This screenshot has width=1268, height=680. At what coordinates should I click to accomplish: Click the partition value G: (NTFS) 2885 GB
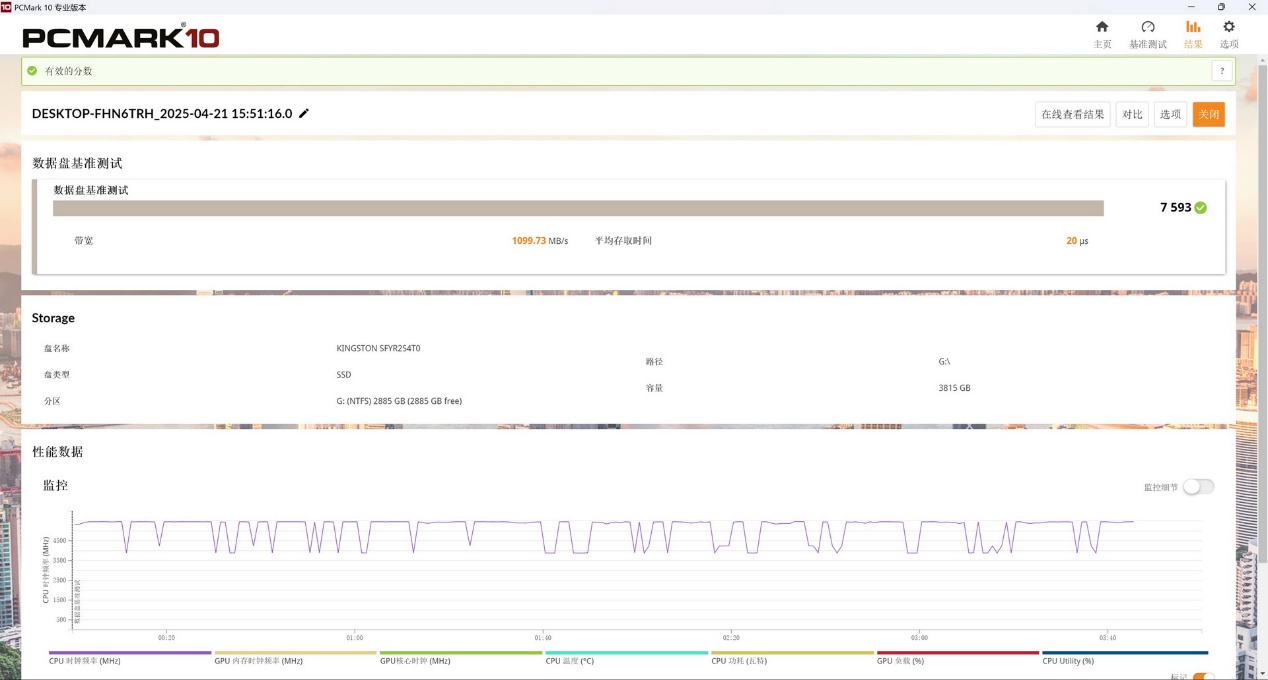tap(399, 401)
